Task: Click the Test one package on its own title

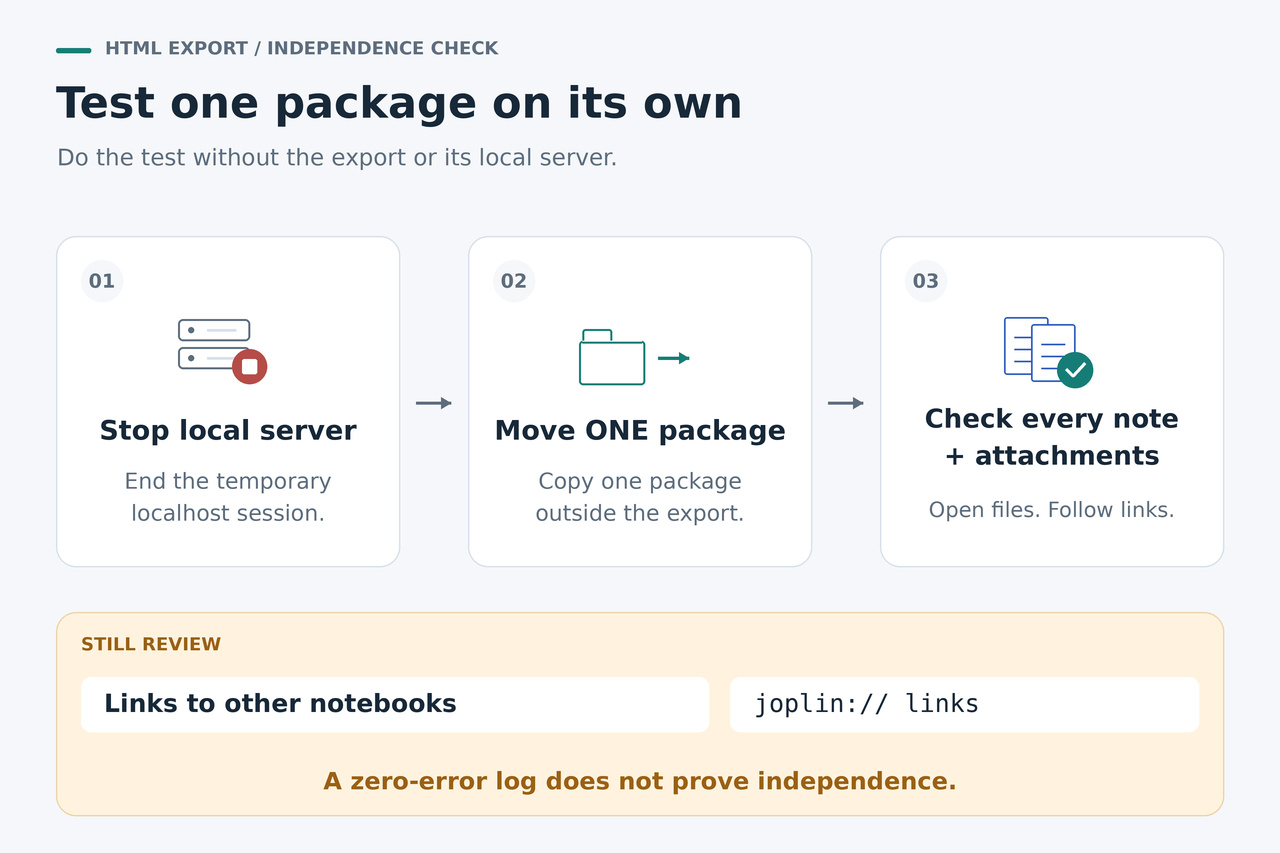Action: point(399,103)
